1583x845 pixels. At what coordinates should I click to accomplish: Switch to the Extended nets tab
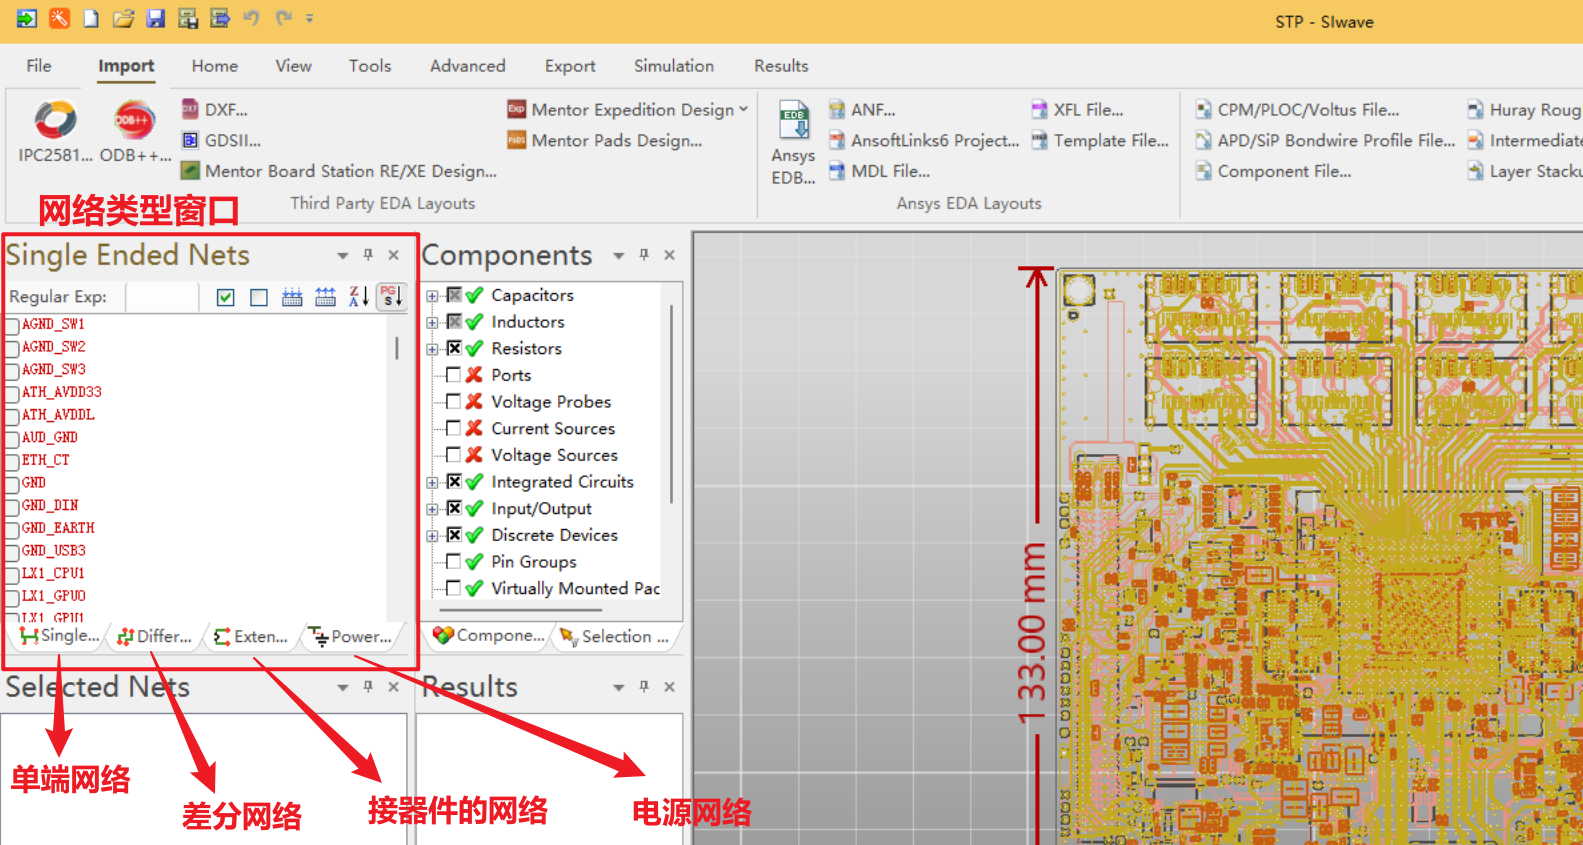pyautogui.click(x=251, y=636)
